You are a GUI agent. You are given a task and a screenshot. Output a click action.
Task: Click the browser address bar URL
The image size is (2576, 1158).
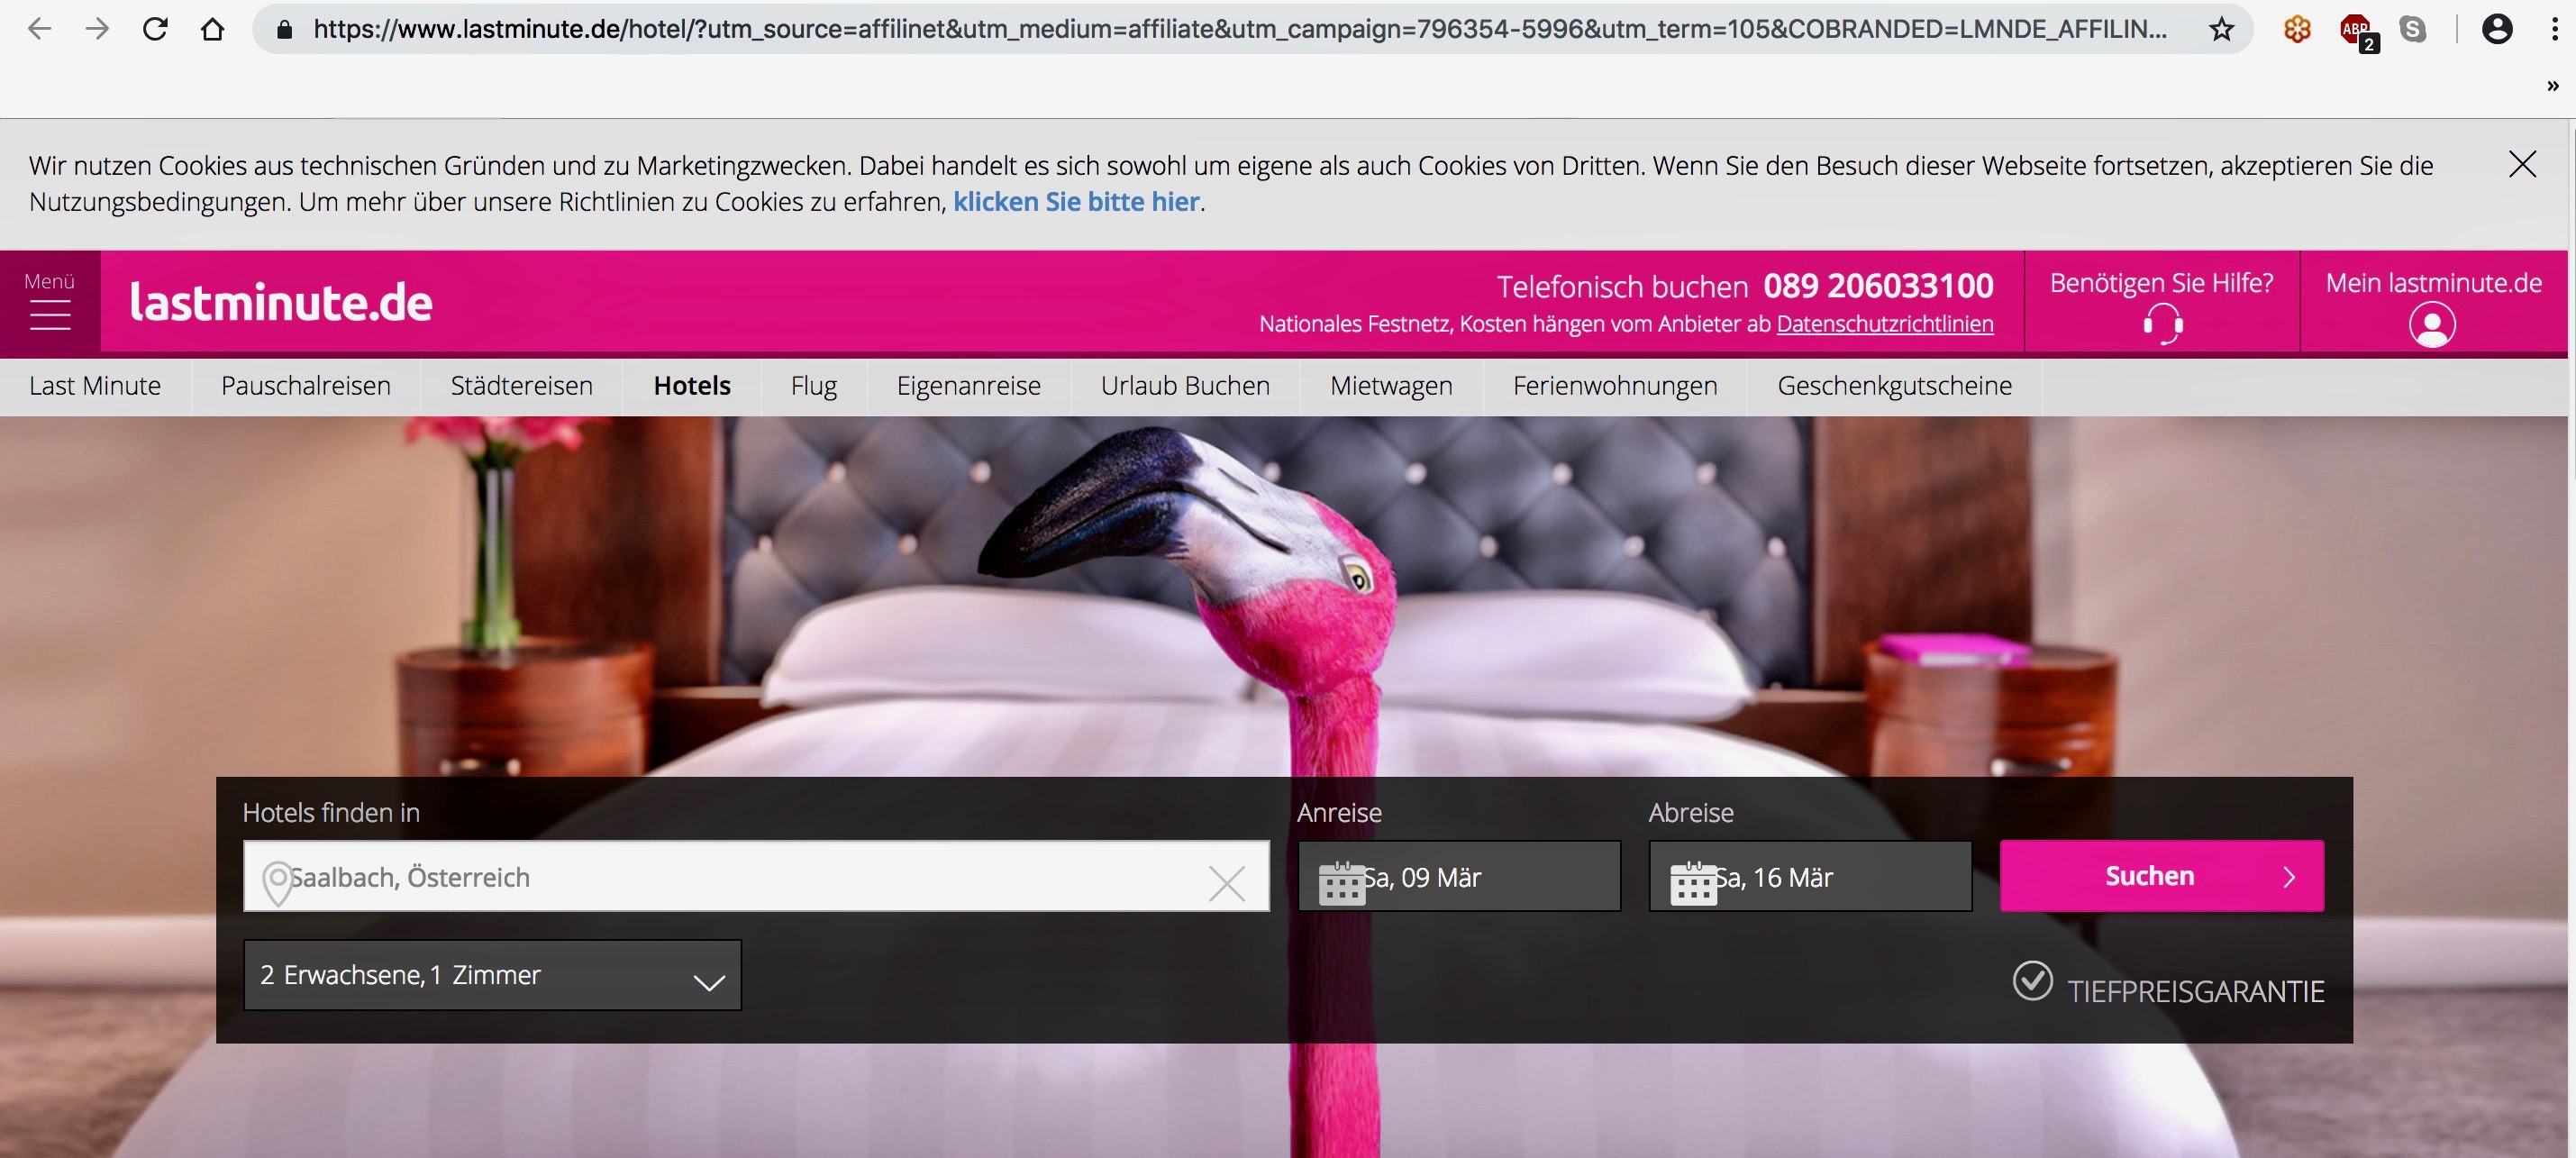(x=1240, y=29)
